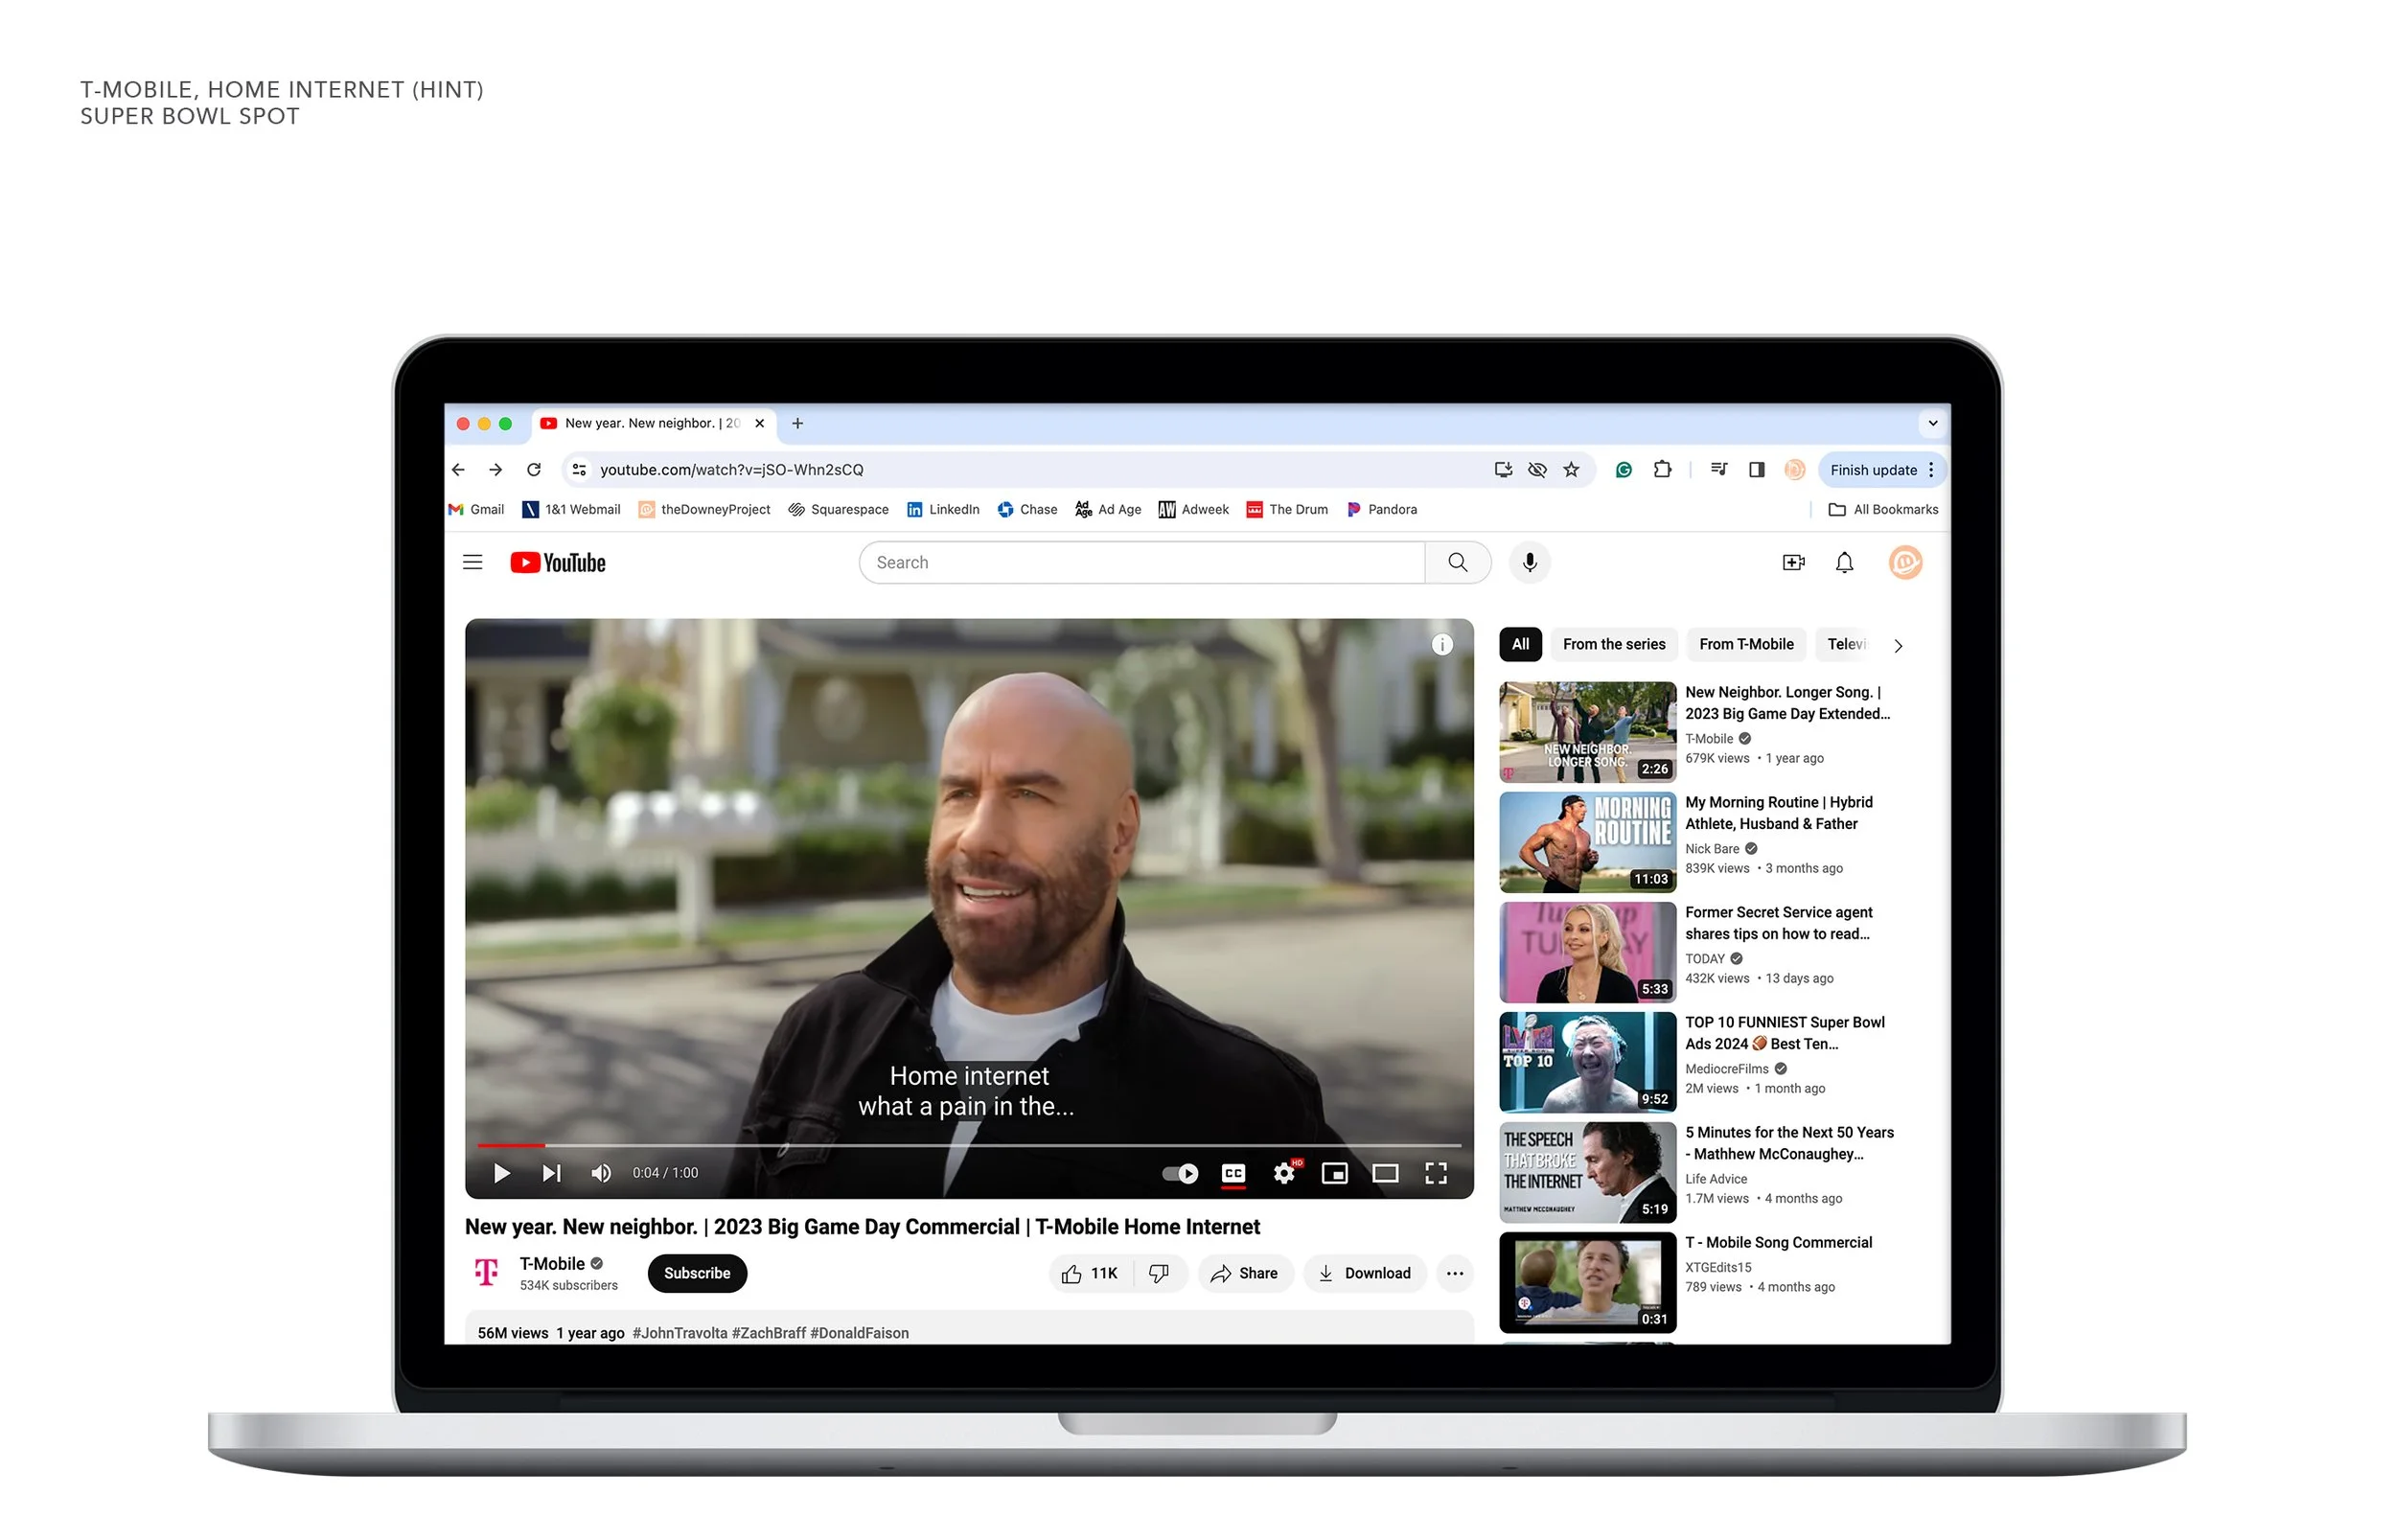Viewport: 2396px width, 1540px height.
Task: Click the Grammarly extension icon
Action: tap(1623, 470)
